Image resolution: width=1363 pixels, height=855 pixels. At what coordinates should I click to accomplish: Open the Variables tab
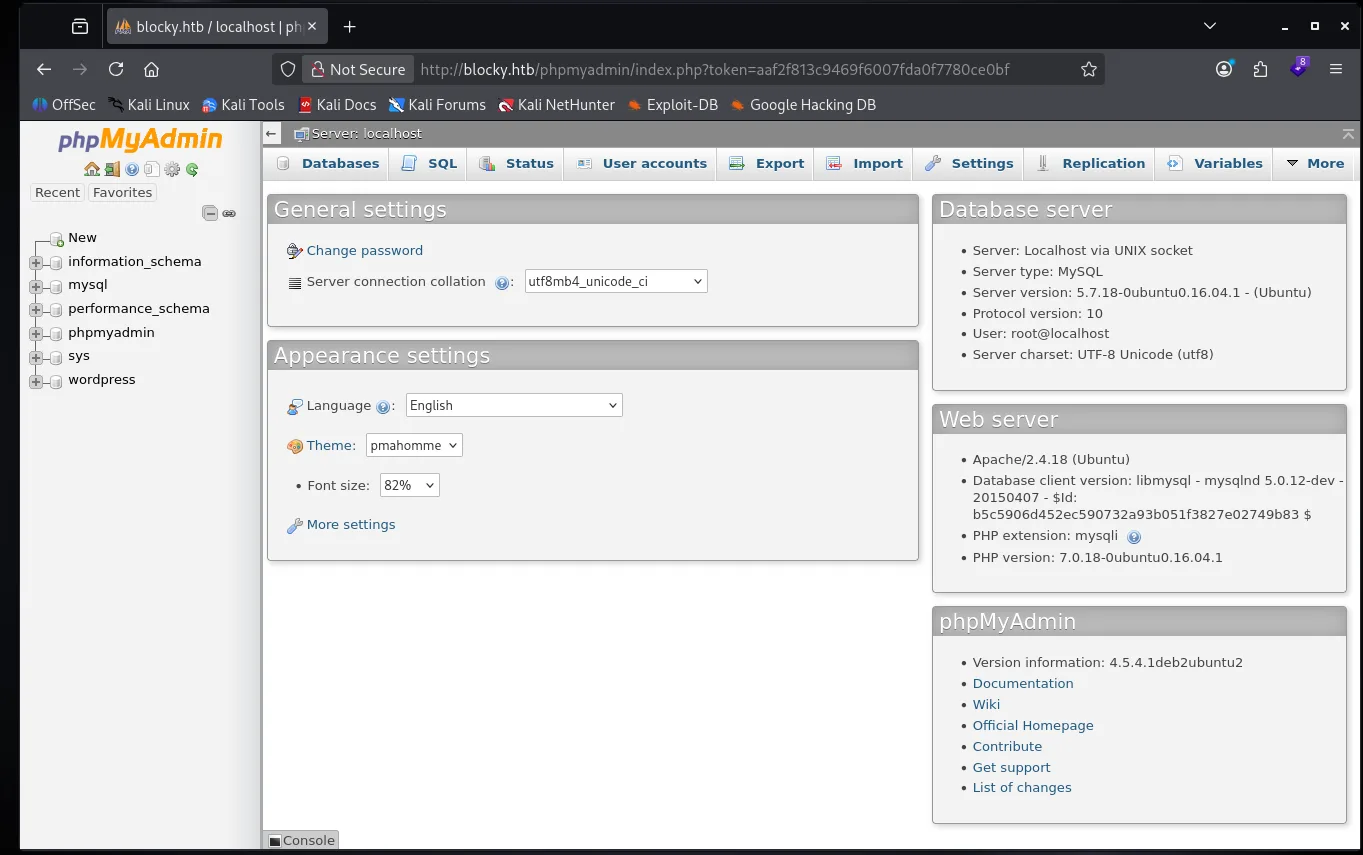coord(1214,163)
